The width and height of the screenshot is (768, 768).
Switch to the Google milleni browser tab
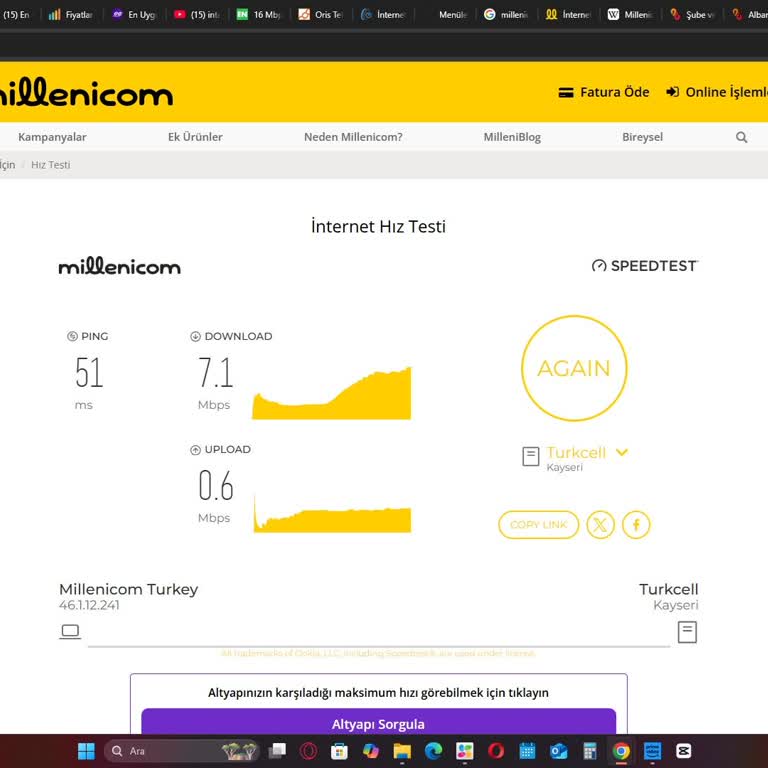coord(506,15)
